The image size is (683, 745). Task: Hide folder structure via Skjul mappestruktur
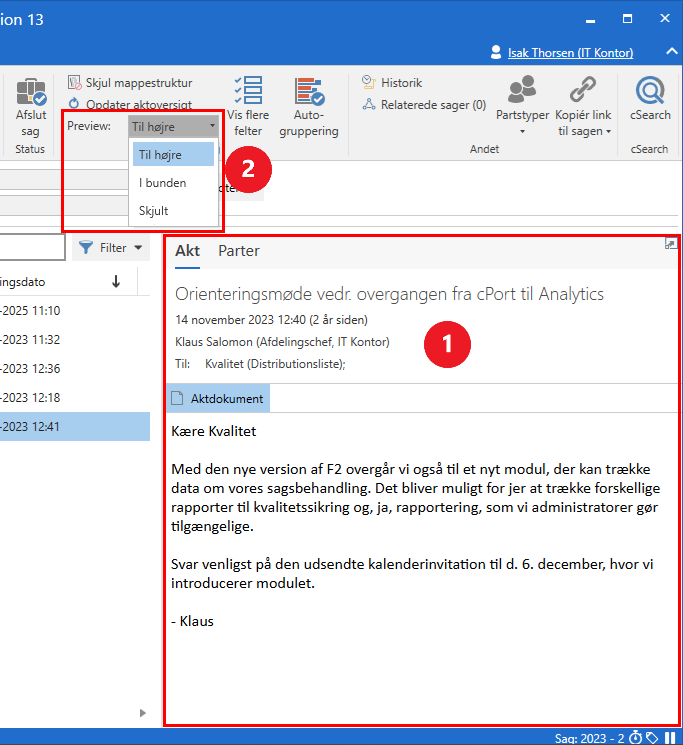click(130, 83)
